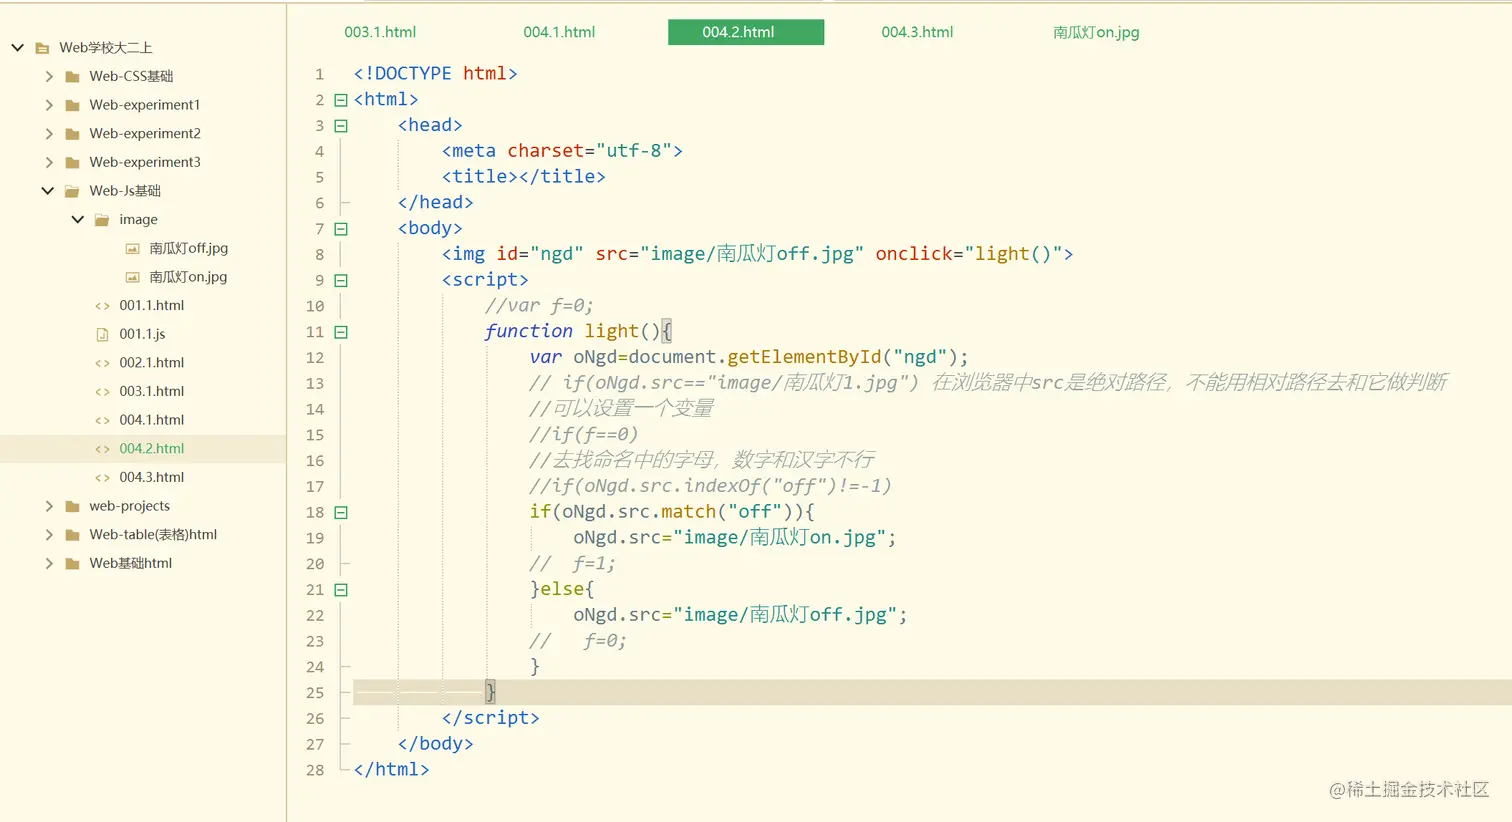Switch to the 南瓜灯on.jpg editor tab
Viewport: 1512px width, 822px height.
[1096, 32]
